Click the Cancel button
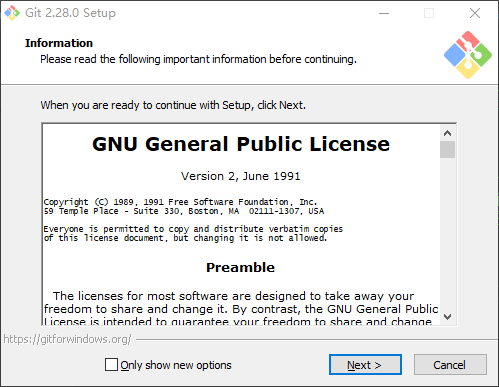499x387 pixels. tap(450, 365)
